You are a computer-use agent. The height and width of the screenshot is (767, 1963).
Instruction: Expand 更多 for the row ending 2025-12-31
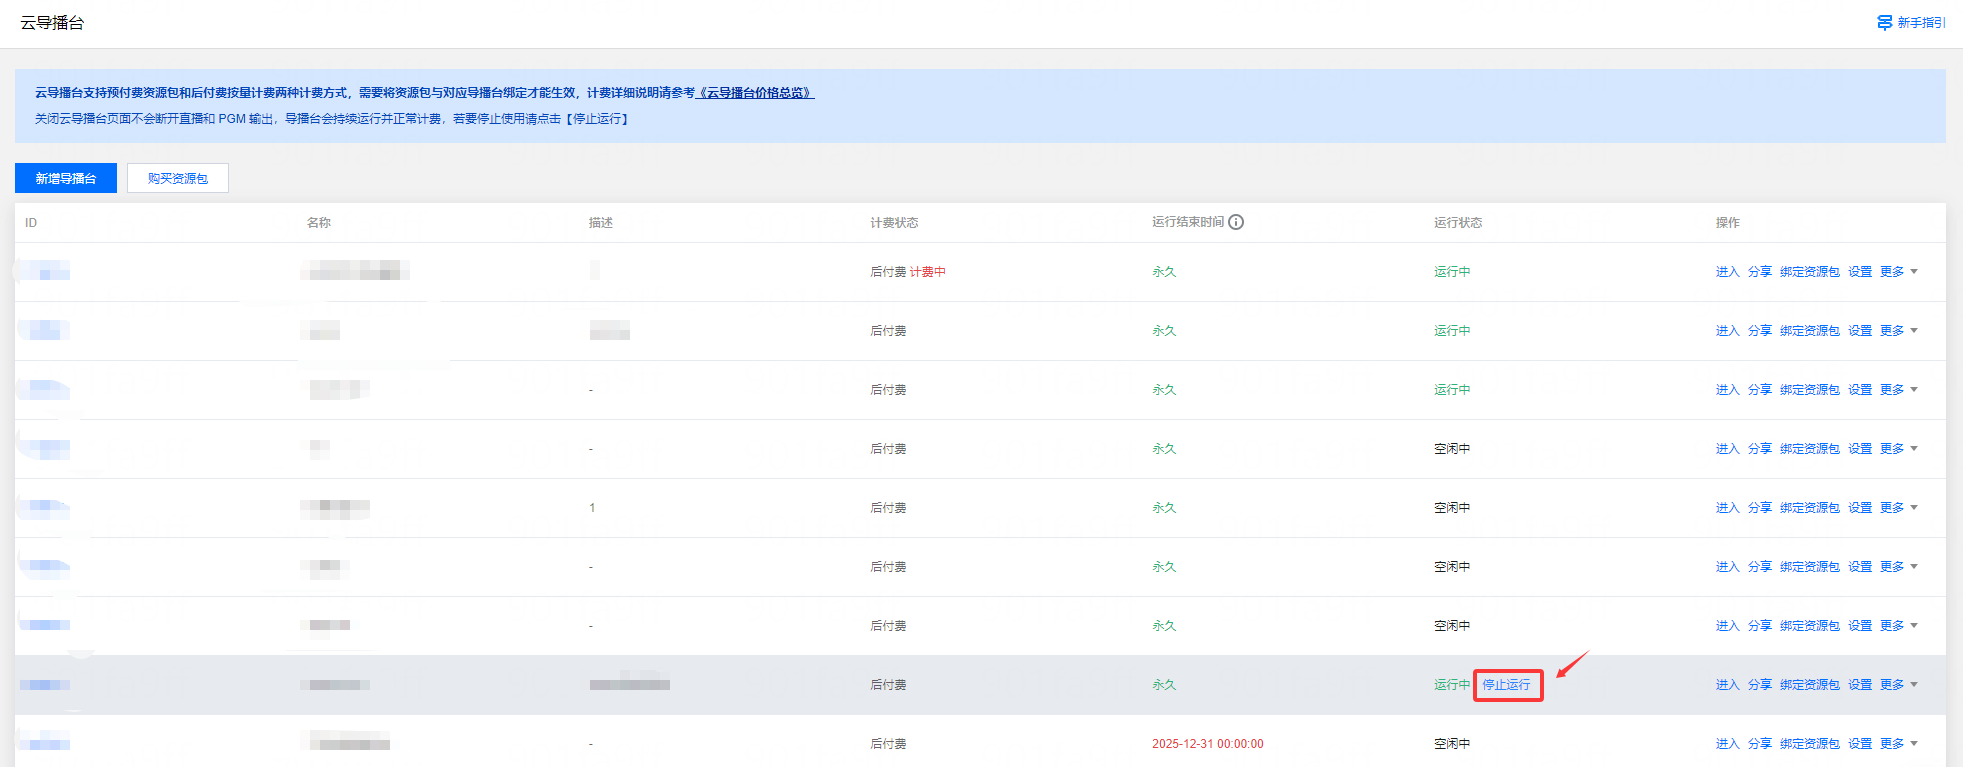tap(1897, 744)
